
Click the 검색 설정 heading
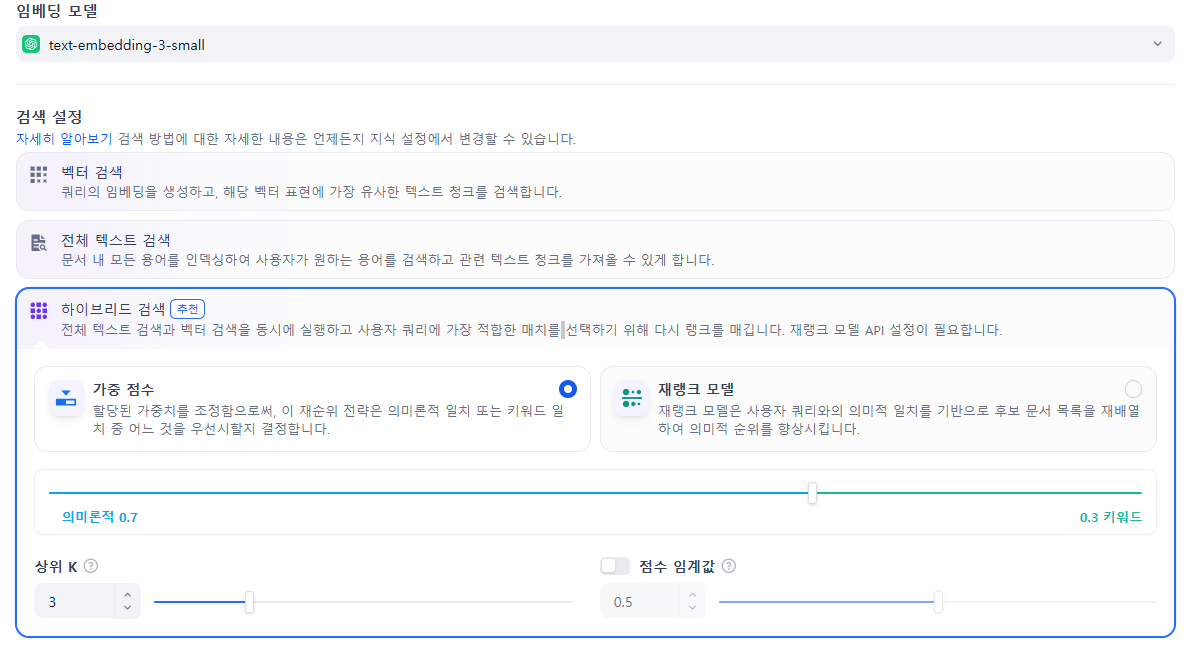tap(49, 117)
